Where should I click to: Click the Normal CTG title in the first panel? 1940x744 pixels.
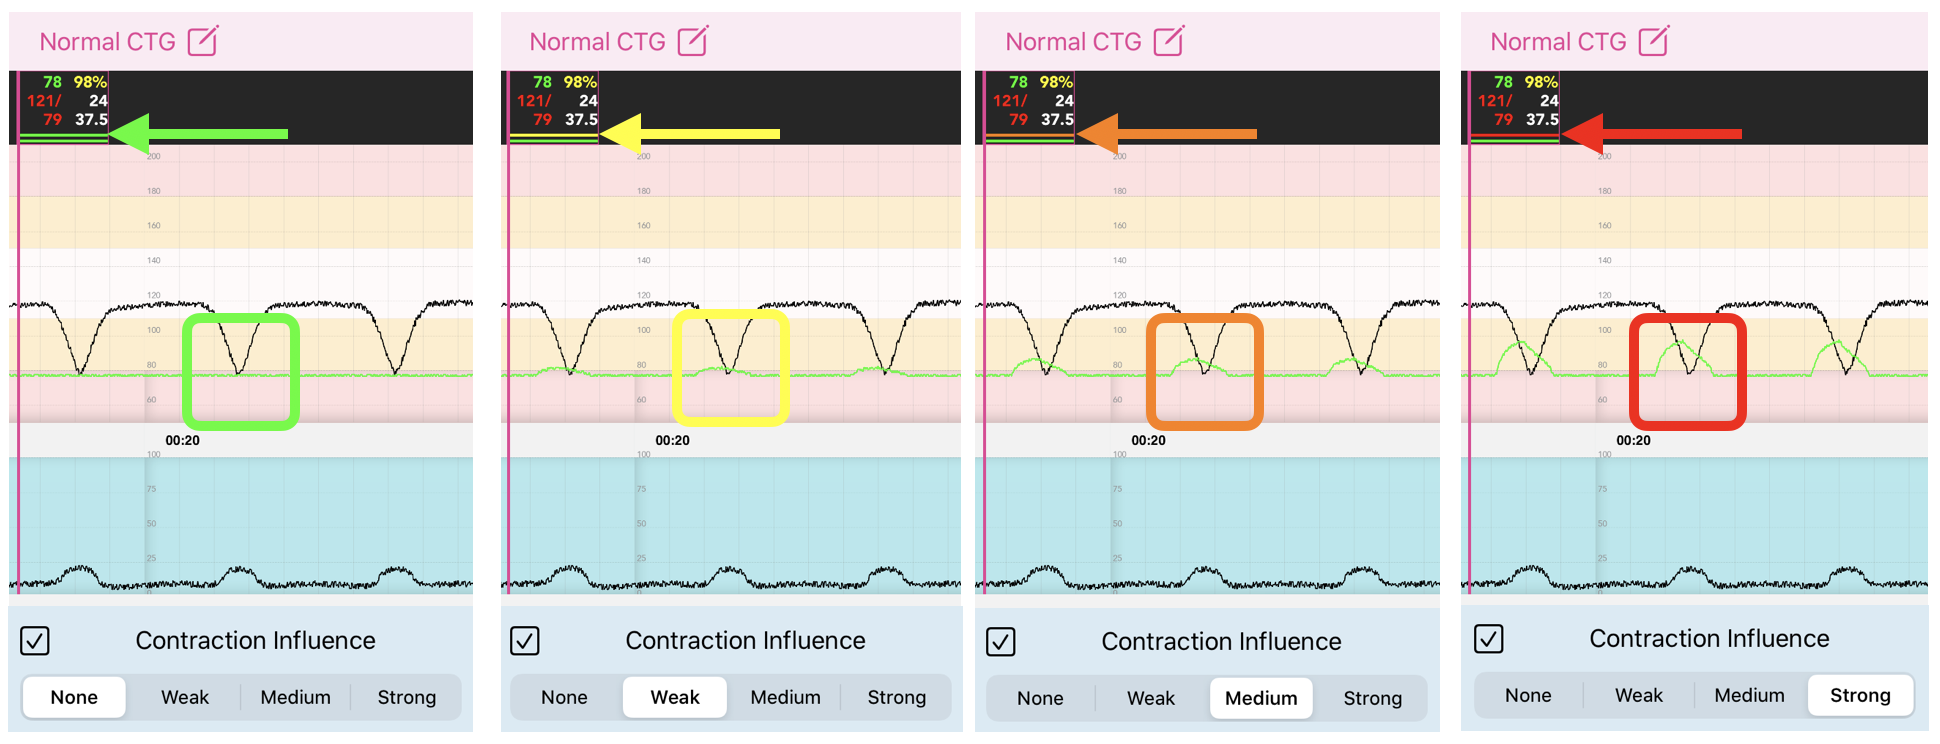(110, 41)
